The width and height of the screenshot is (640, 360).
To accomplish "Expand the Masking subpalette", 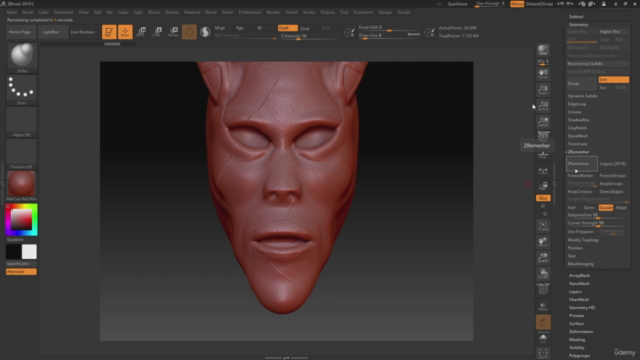I will click(577, 340).
